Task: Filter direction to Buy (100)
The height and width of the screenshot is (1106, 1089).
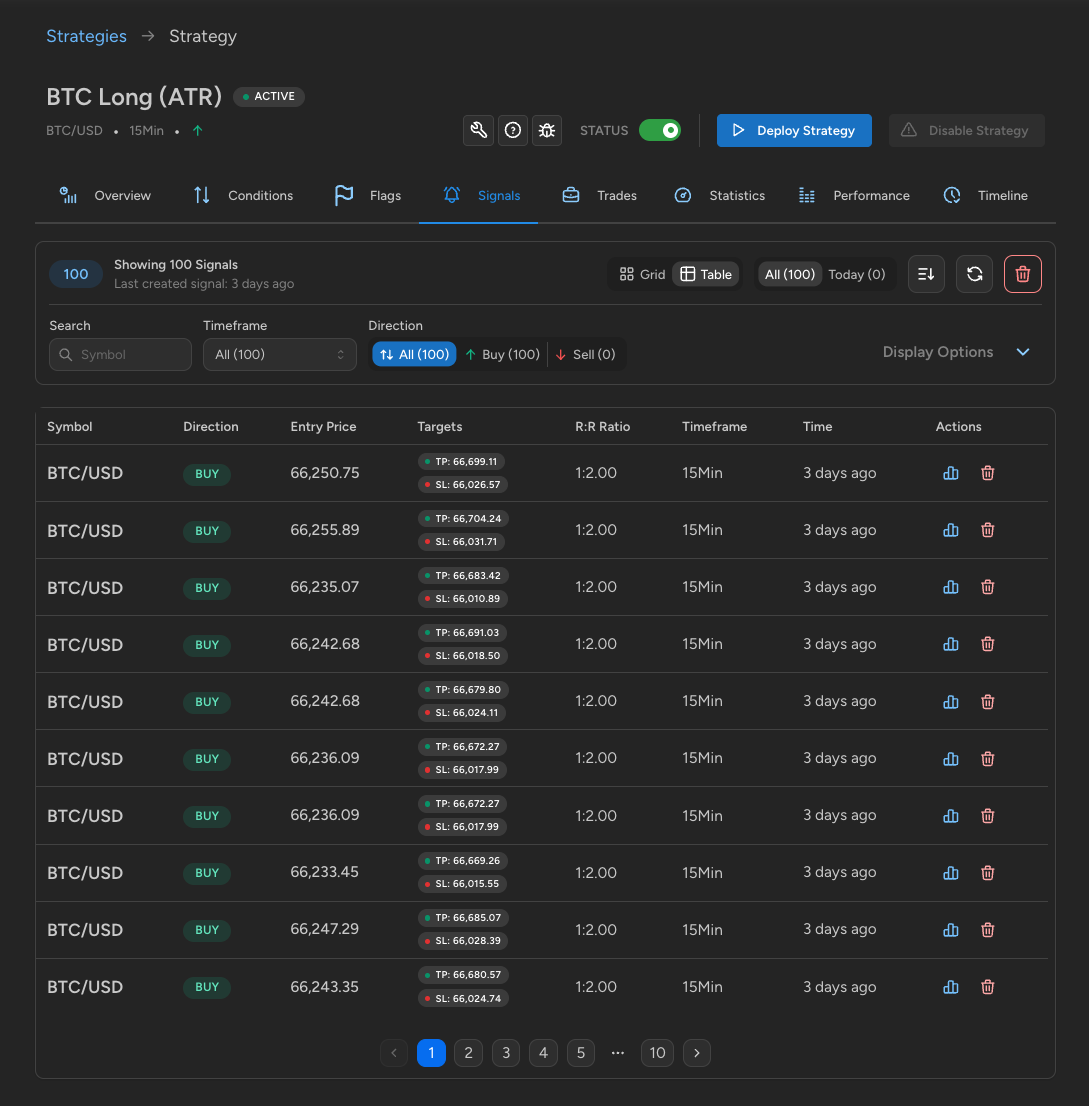Action: [x=502, y=354]
